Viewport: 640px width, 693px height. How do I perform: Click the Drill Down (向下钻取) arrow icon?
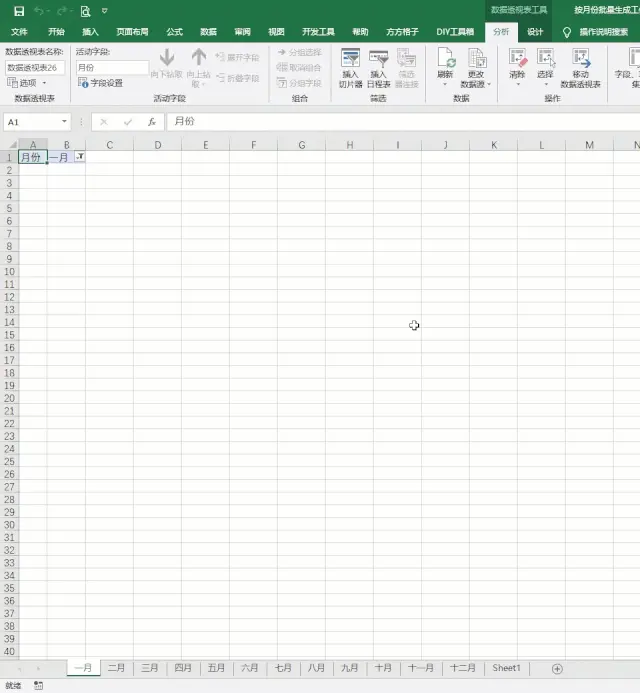tap(167, 58)
